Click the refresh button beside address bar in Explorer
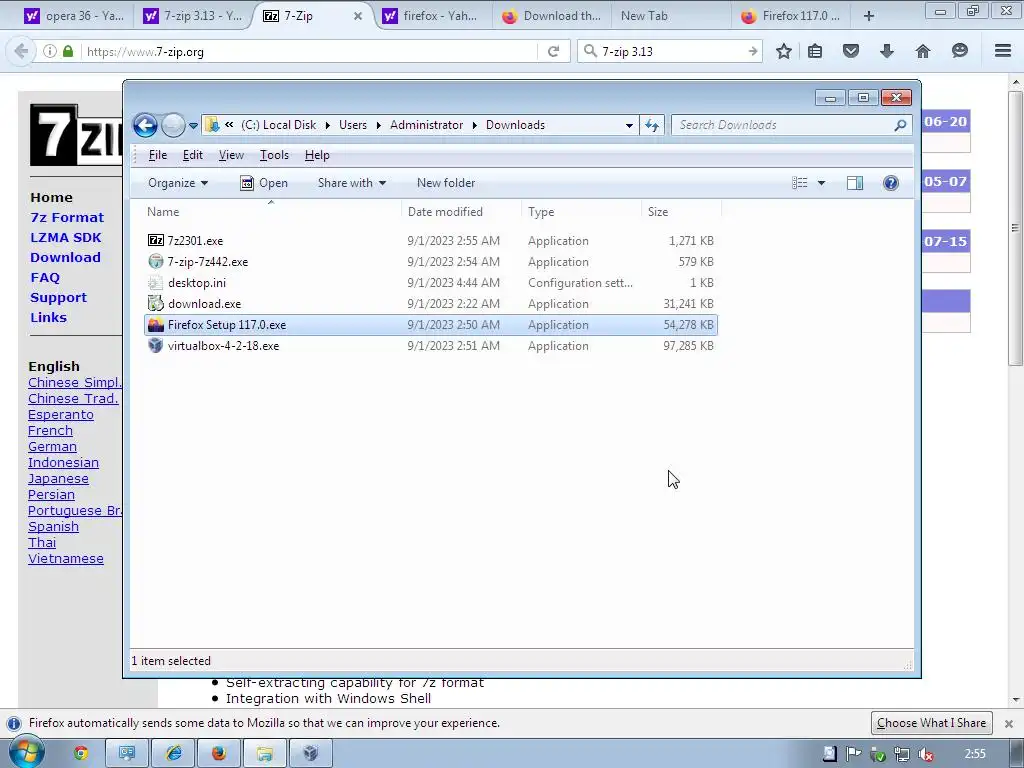 [652, 125]
